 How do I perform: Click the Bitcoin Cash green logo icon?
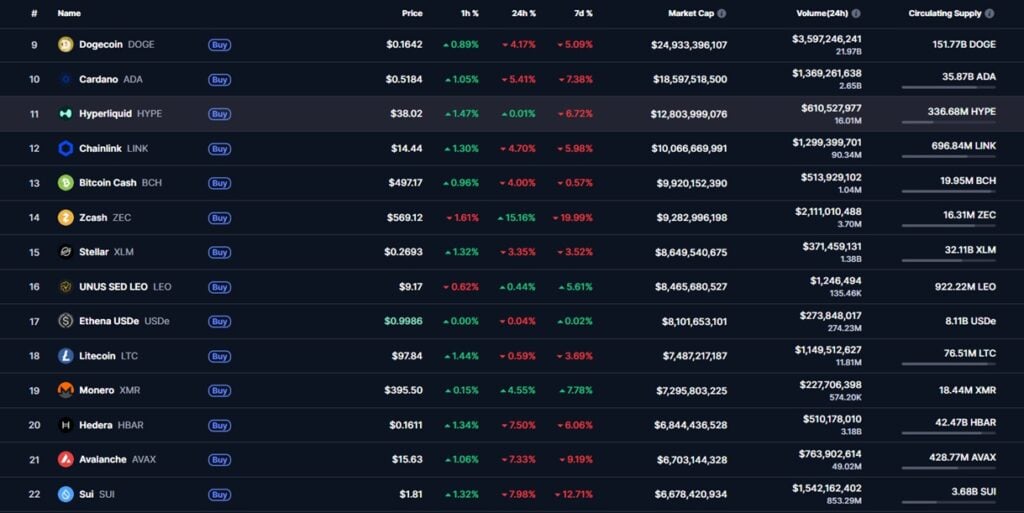point(66,183)
